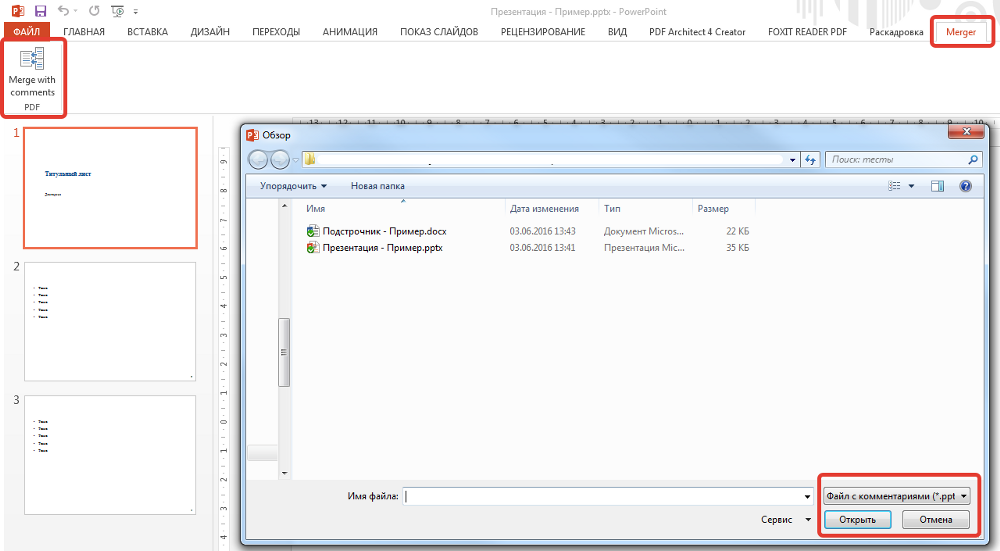
Task: Click the refresh icon beside the address bar
Action: 811,159
